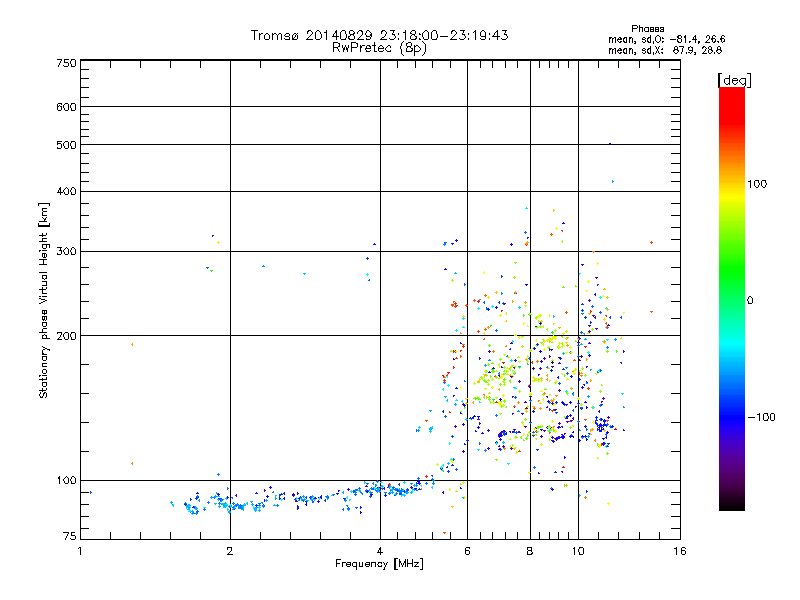Click the x-axis tick label '8'
800x600 pixels.
pos(530,551)
